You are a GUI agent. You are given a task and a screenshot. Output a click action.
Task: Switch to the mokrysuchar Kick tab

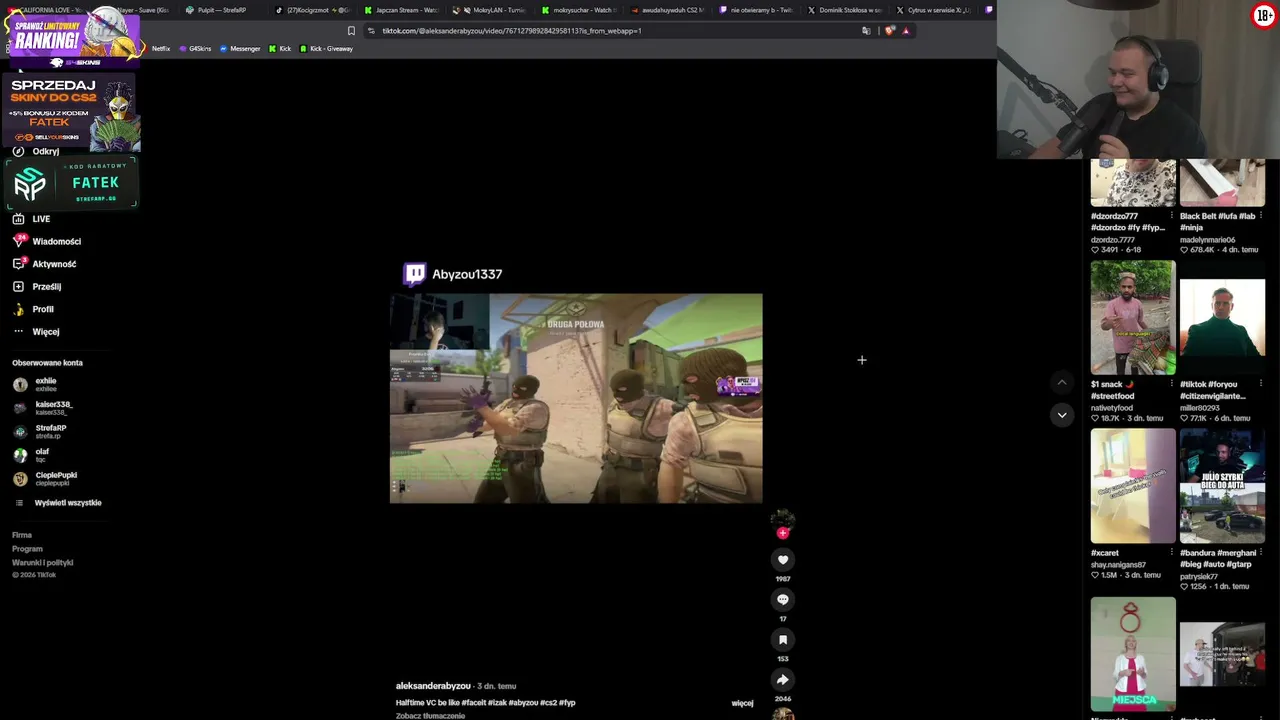(580, 10)
